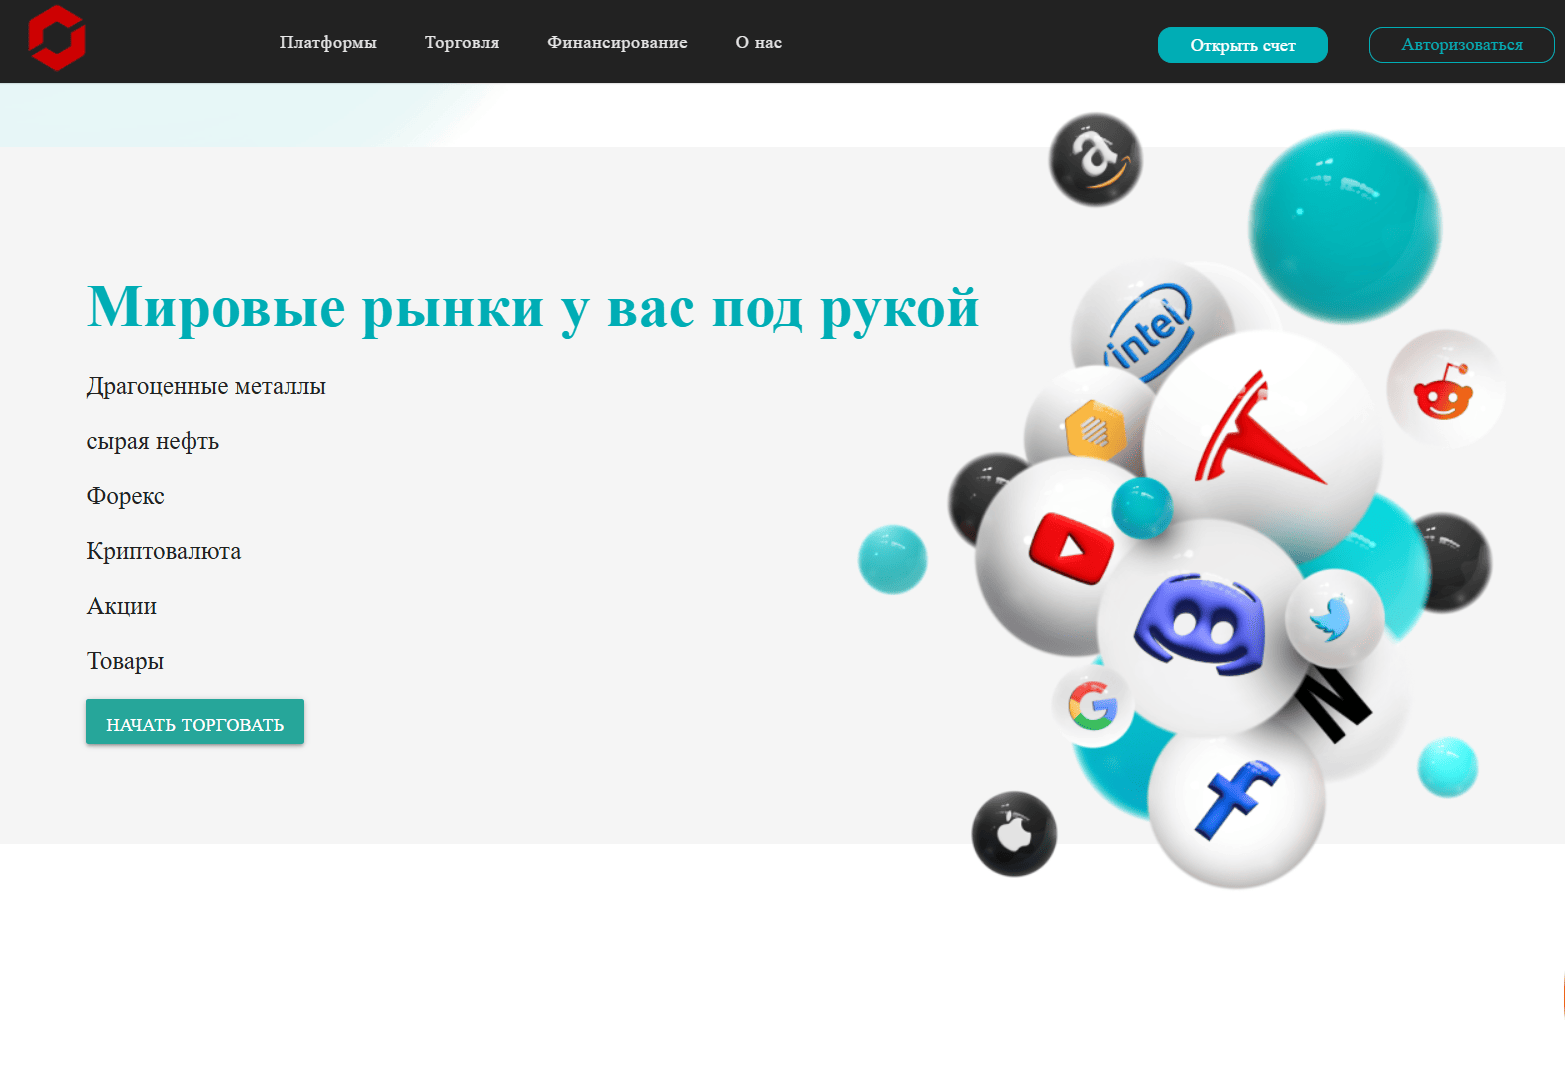Click the Открыть счет button
Screen dimensions: 1565x1077
click(x=1242, y=44)
